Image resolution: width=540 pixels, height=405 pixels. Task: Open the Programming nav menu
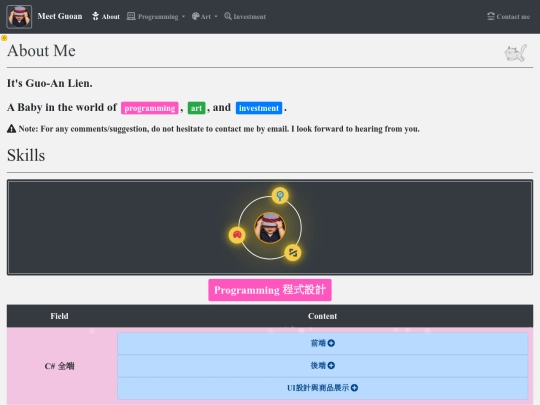(156, 17)
